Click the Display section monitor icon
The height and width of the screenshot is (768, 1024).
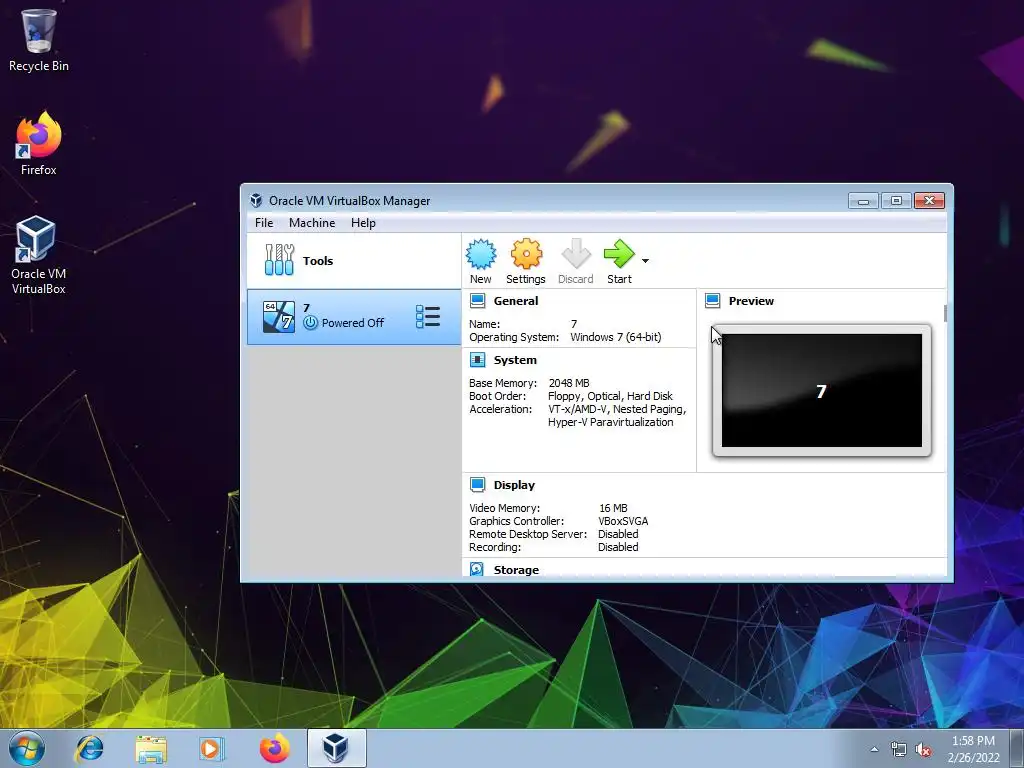tap(477, 485)
